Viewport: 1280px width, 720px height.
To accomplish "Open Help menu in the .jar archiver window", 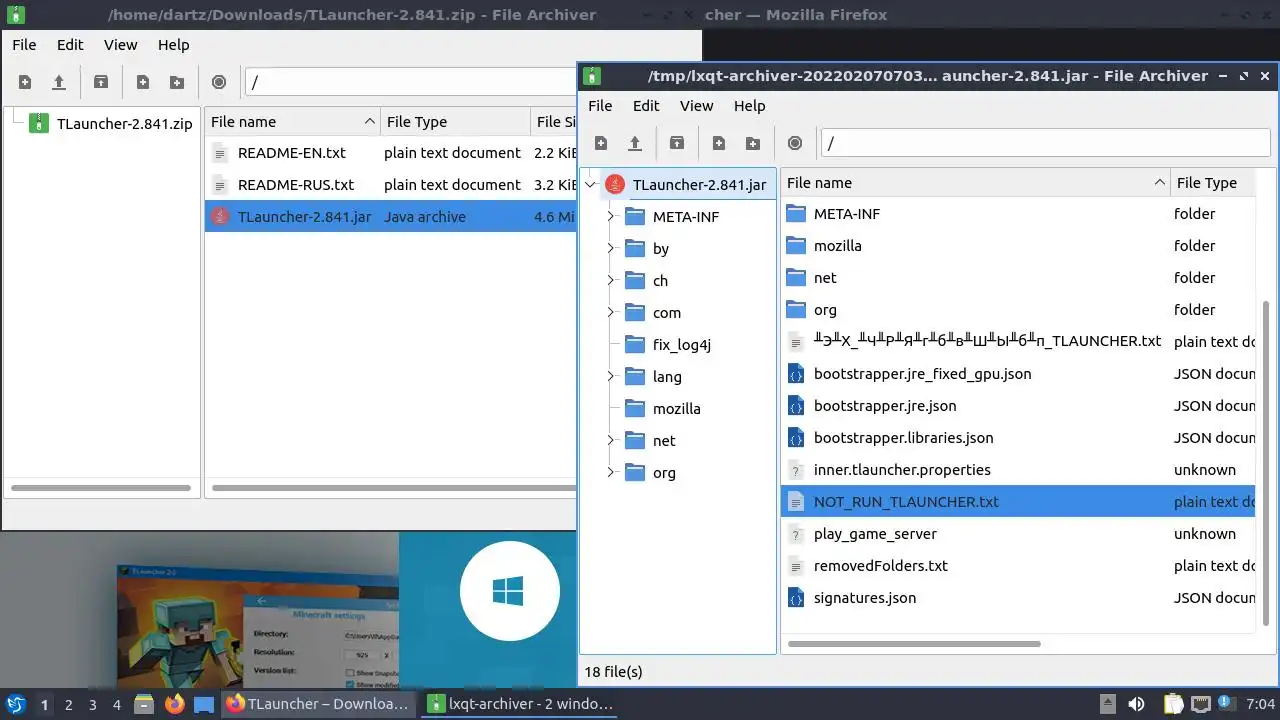I will pyautogui.click(x=749, y=106).
